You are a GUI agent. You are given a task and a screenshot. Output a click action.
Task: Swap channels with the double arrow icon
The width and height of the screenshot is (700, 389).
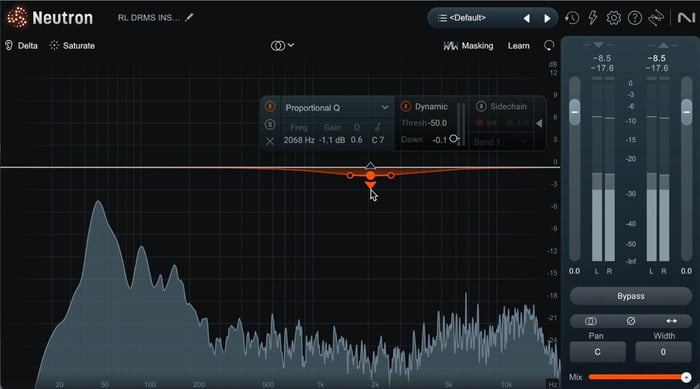(x=671, y=321)
